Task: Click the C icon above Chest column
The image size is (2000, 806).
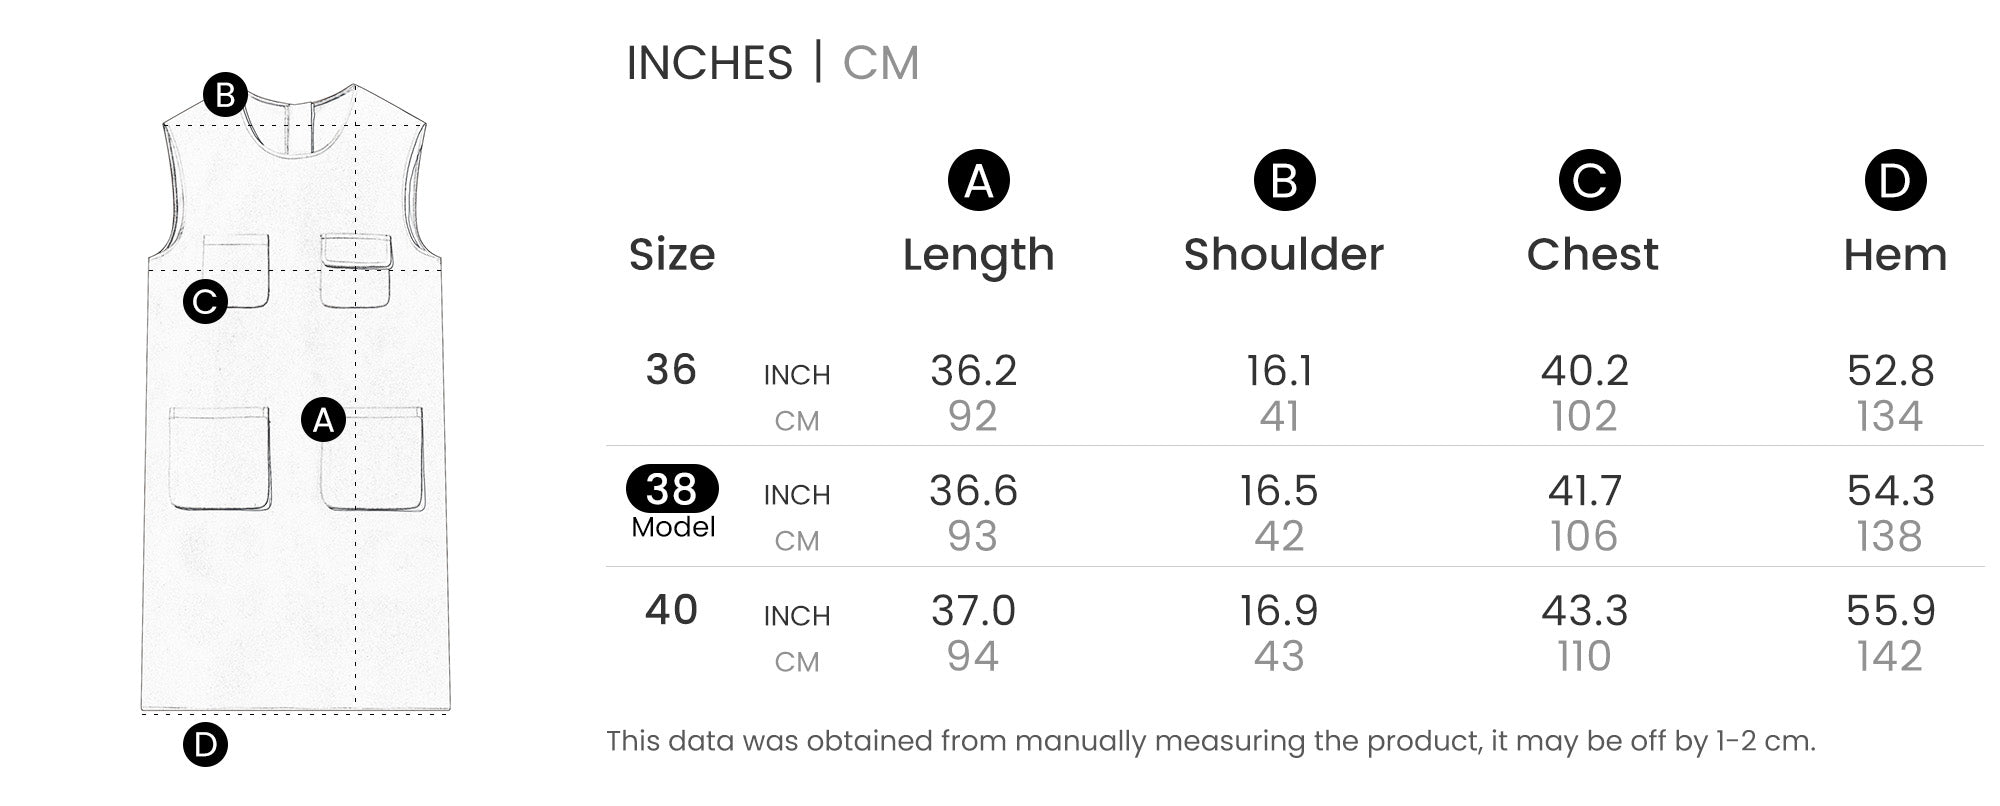Action: tap(1589, 181)
